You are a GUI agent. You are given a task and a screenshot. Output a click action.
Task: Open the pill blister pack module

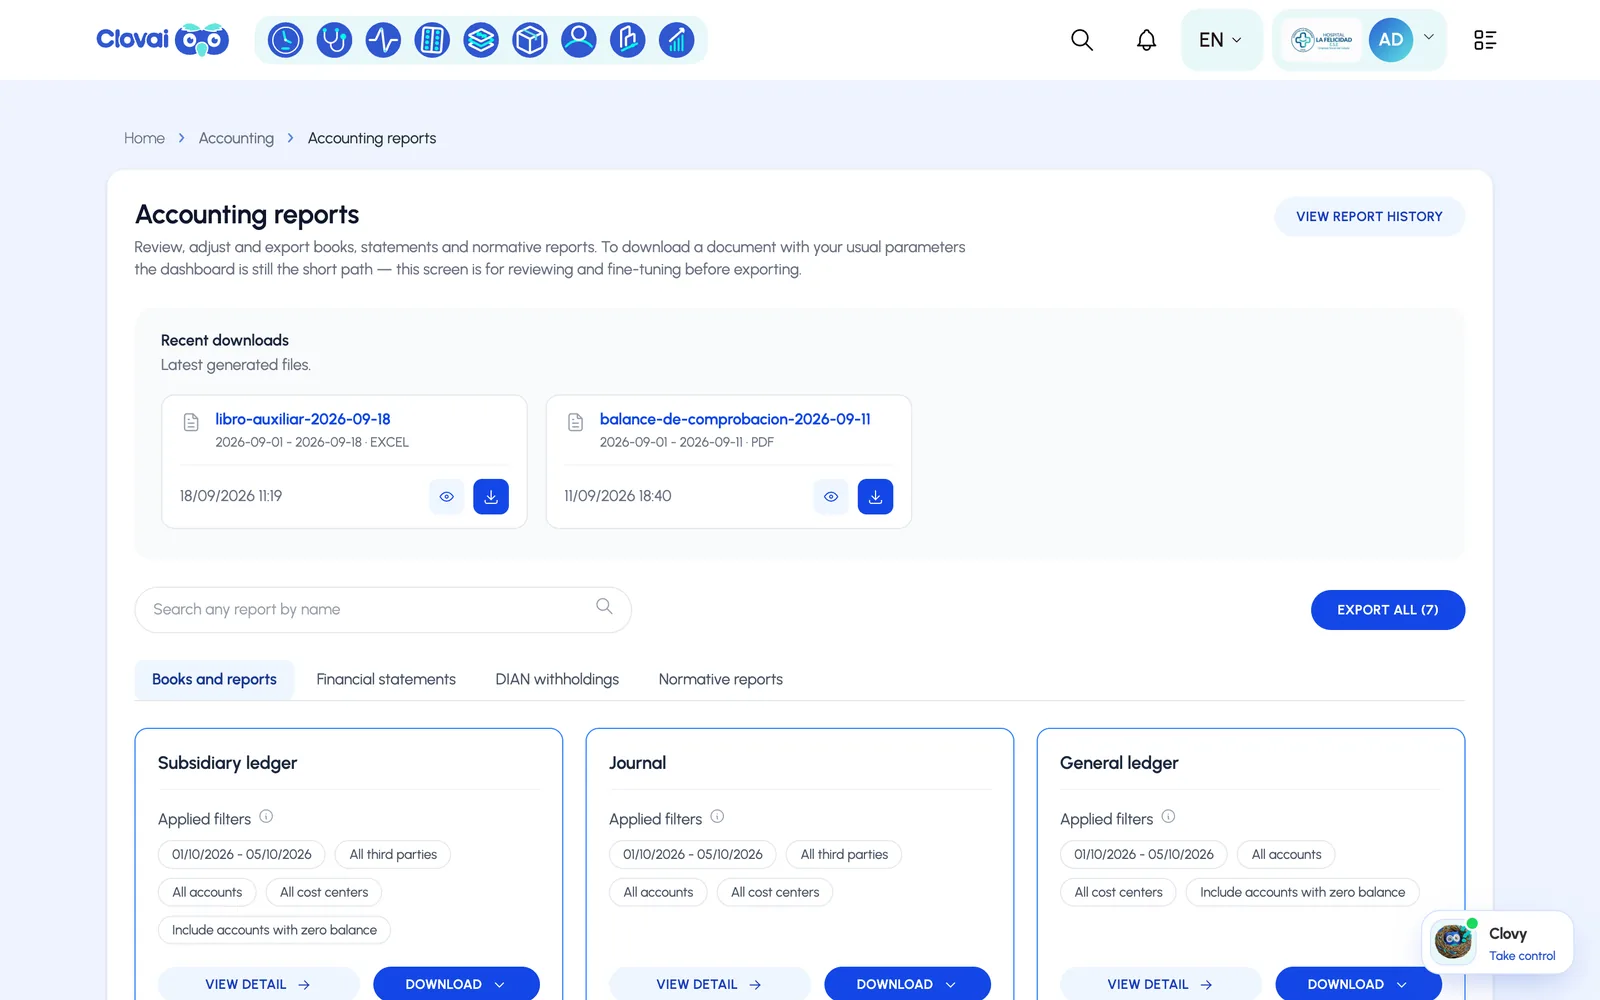(432, 40)
